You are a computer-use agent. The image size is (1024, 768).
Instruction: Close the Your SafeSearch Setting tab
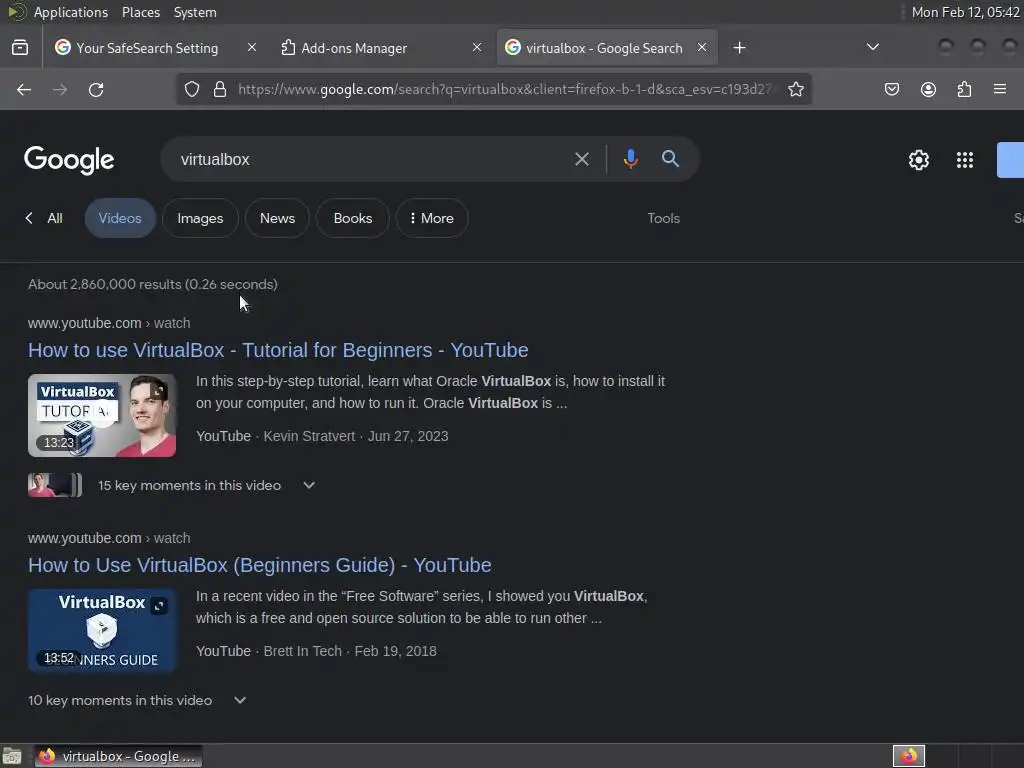[251, 48]
